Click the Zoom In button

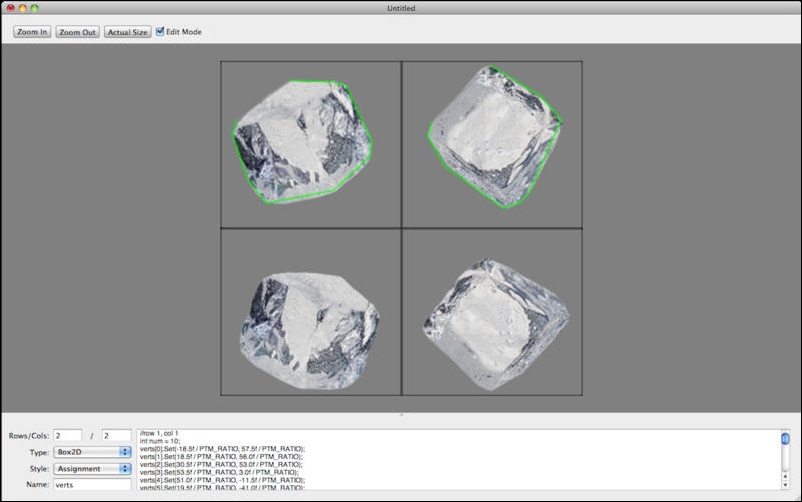[32, 32]
